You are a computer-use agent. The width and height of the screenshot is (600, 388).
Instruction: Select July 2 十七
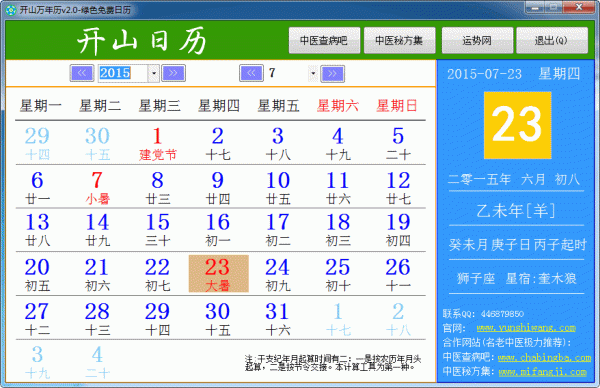218,143
